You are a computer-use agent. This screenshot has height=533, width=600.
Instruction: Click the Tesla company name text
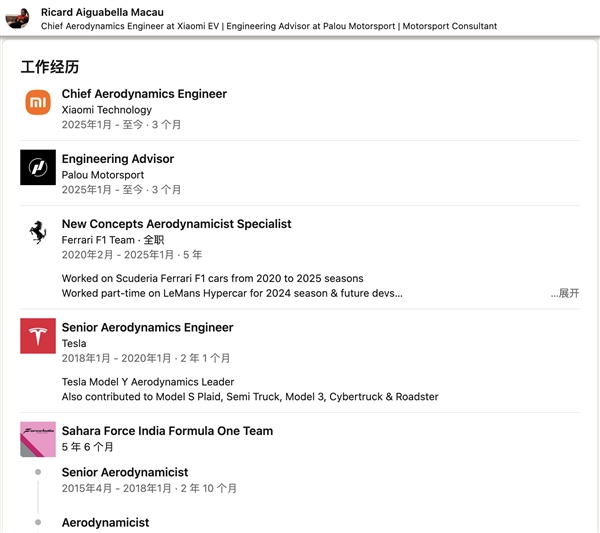pos(74,343)
